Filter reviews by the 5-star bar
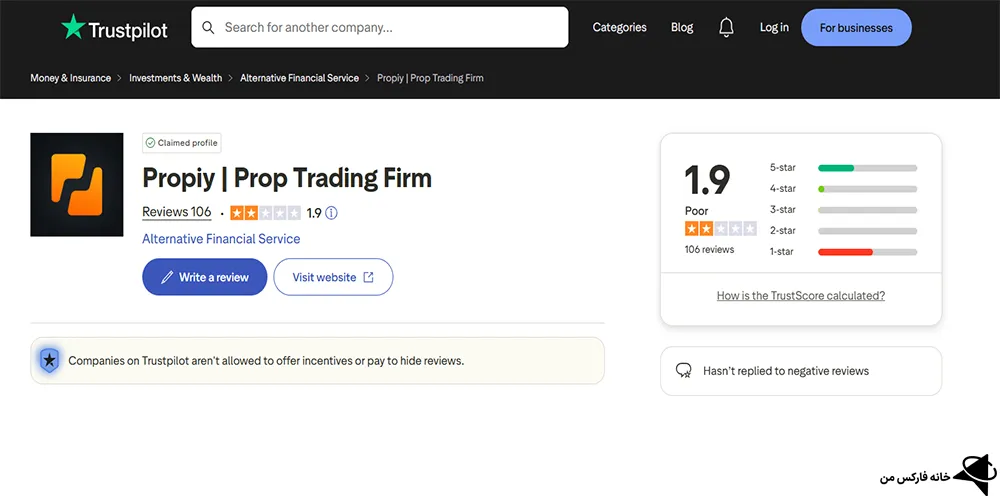Viewport: 1000px width, 500px height. (x=866, y=168)
